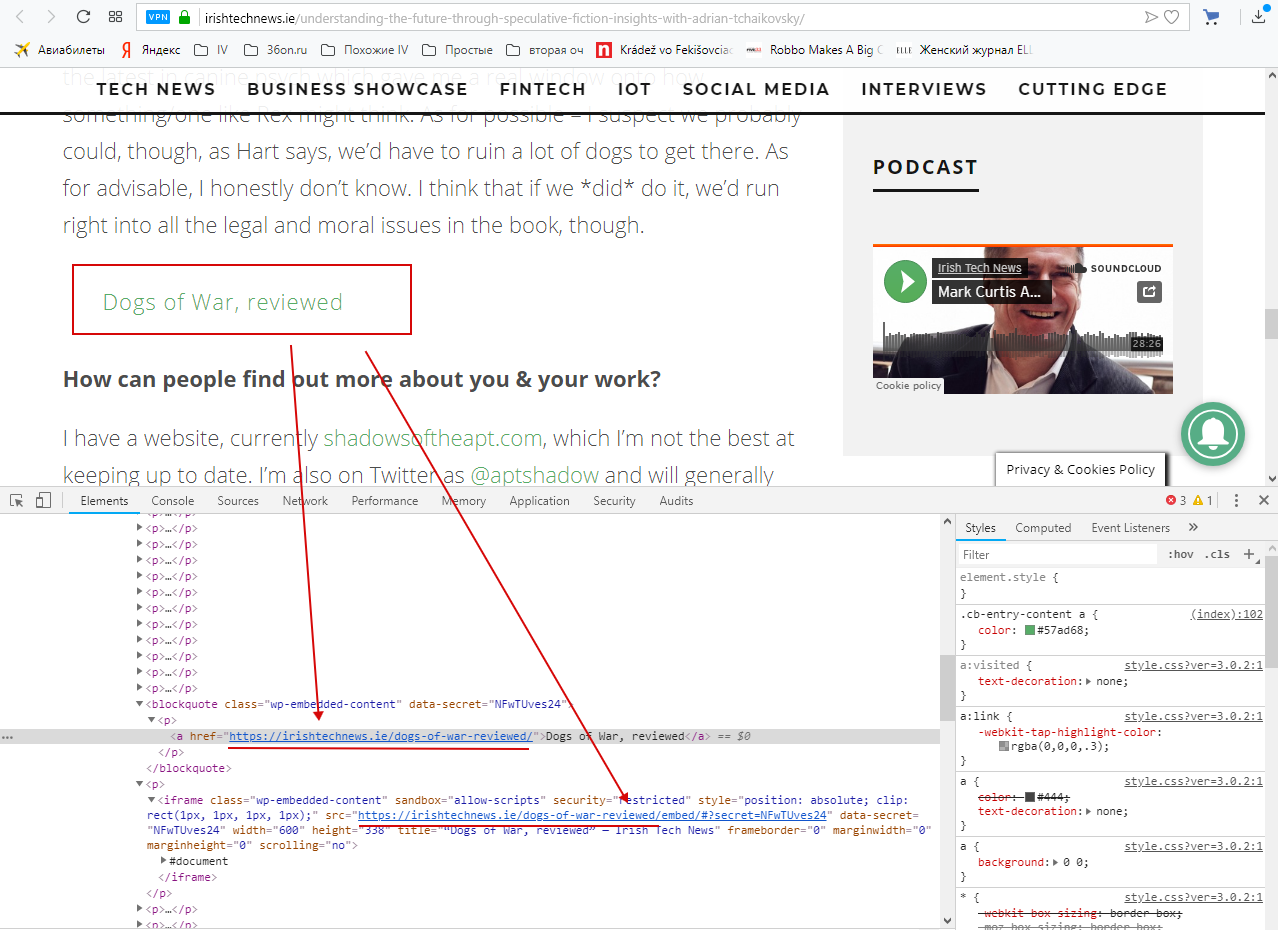Toggle the :hov element state panel
Screen dimensions: 1278x930
coord(1181,555)
